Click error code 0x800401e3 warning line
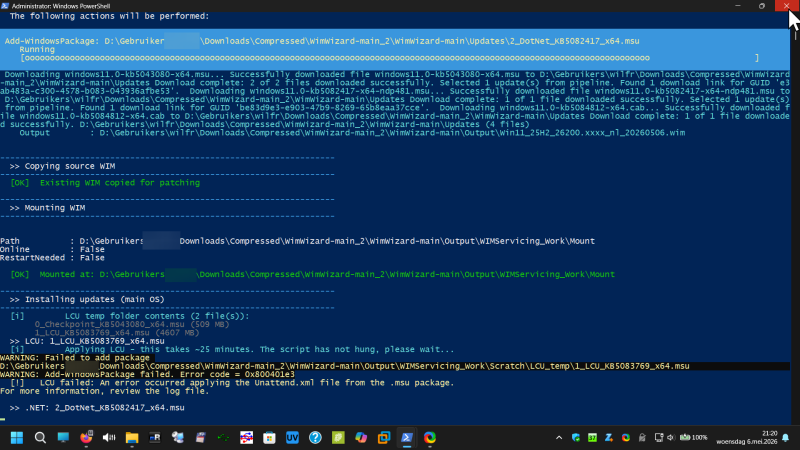The height and width of the screenshot is (450, 800). [x=147, y=374]
